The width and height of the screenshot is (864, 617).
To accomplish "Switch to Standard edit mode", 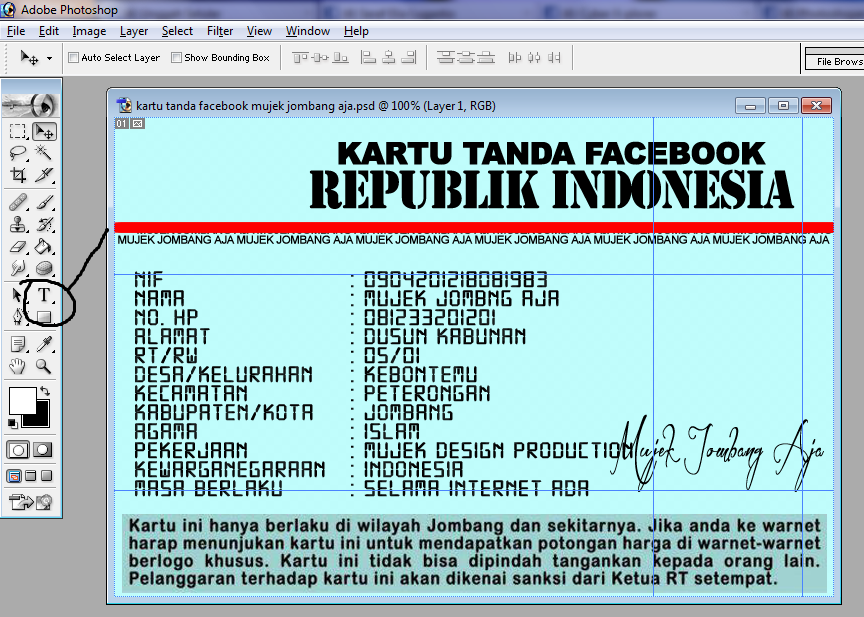I will pos(18,450).
